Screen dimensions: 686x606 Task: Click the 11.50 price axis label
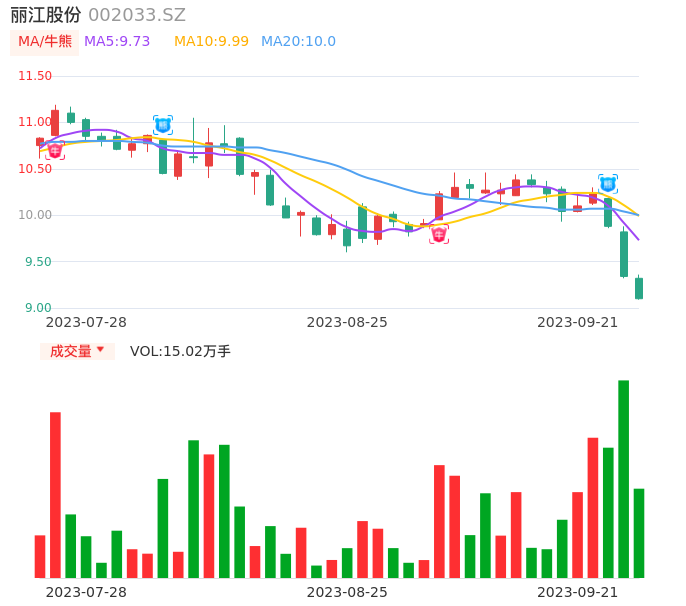pyautogui.click(x=35, y=76)
